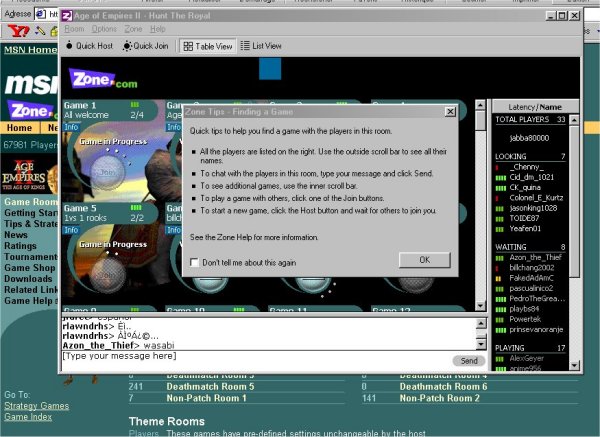The width and height of the screenshot is (600, 437).
Task: Select player Yeafen01
Action: tap(525, 229)
